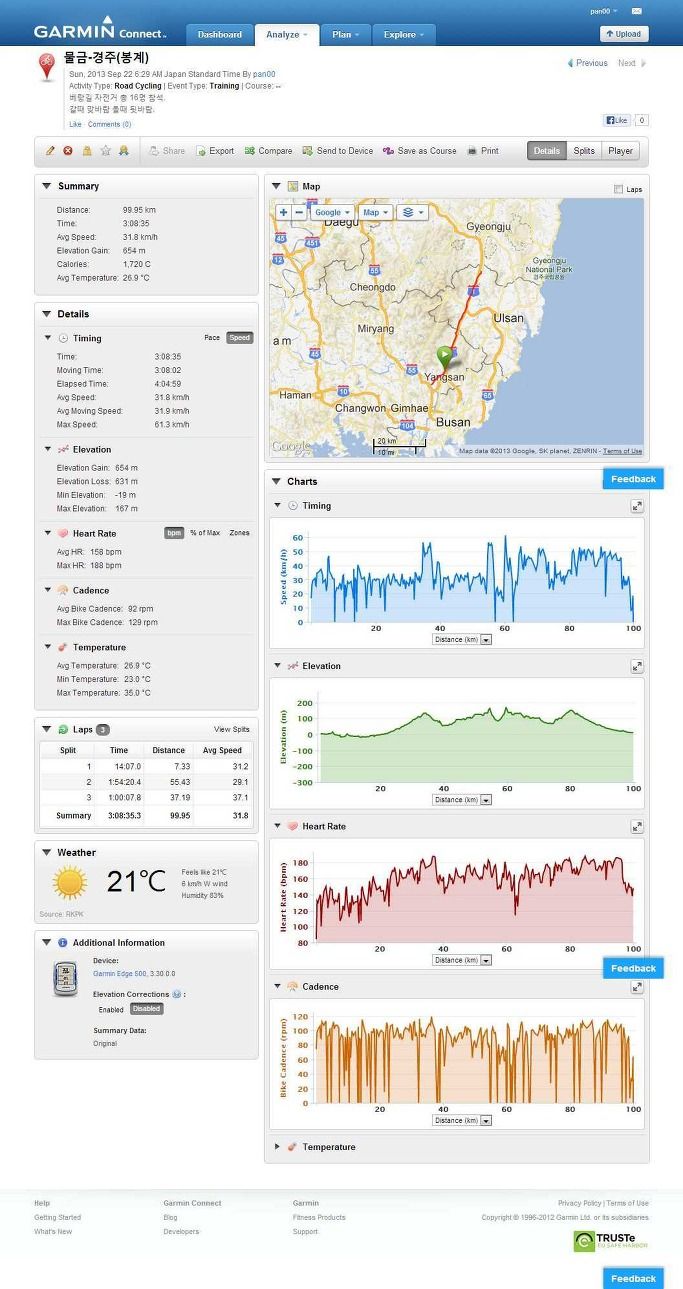
Task: Collapse the Weather panel
Action: pyautogui.click(x=46, y=853)
